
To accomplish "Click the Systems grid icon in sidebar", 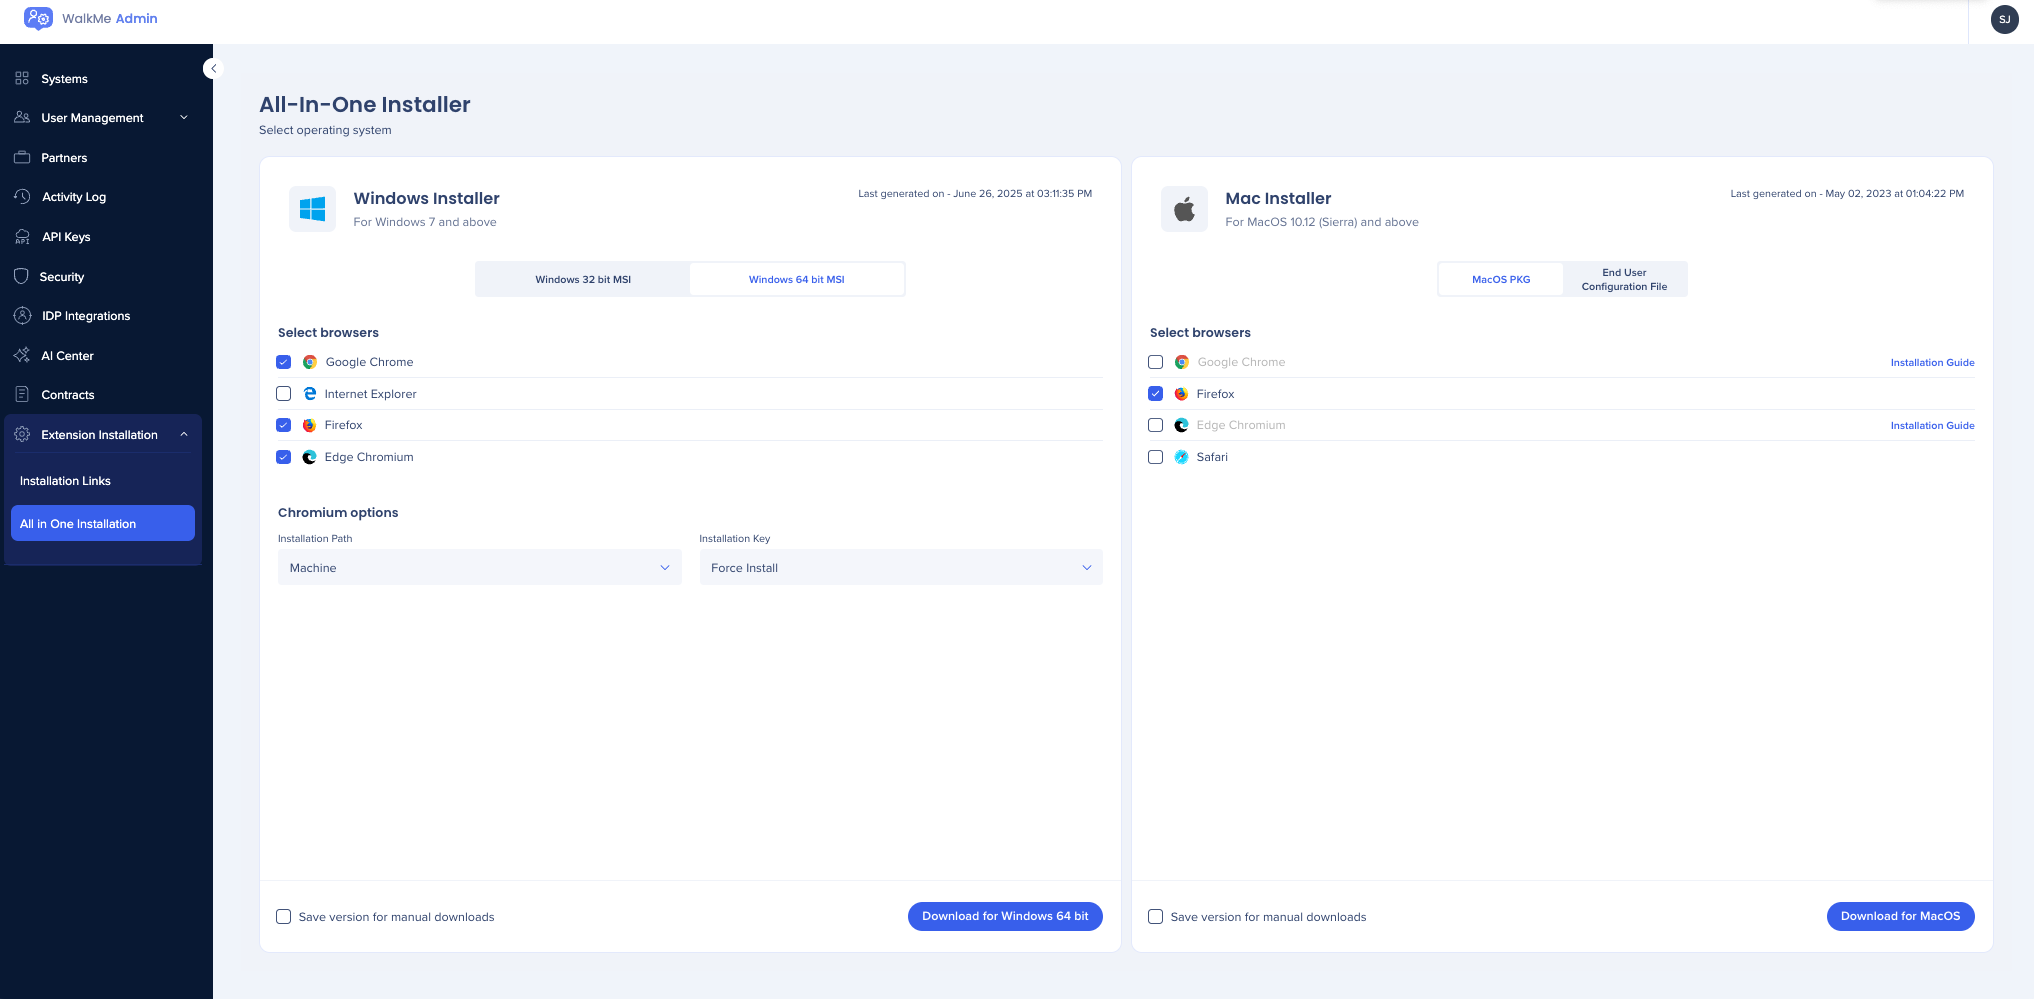I will 22,78.
